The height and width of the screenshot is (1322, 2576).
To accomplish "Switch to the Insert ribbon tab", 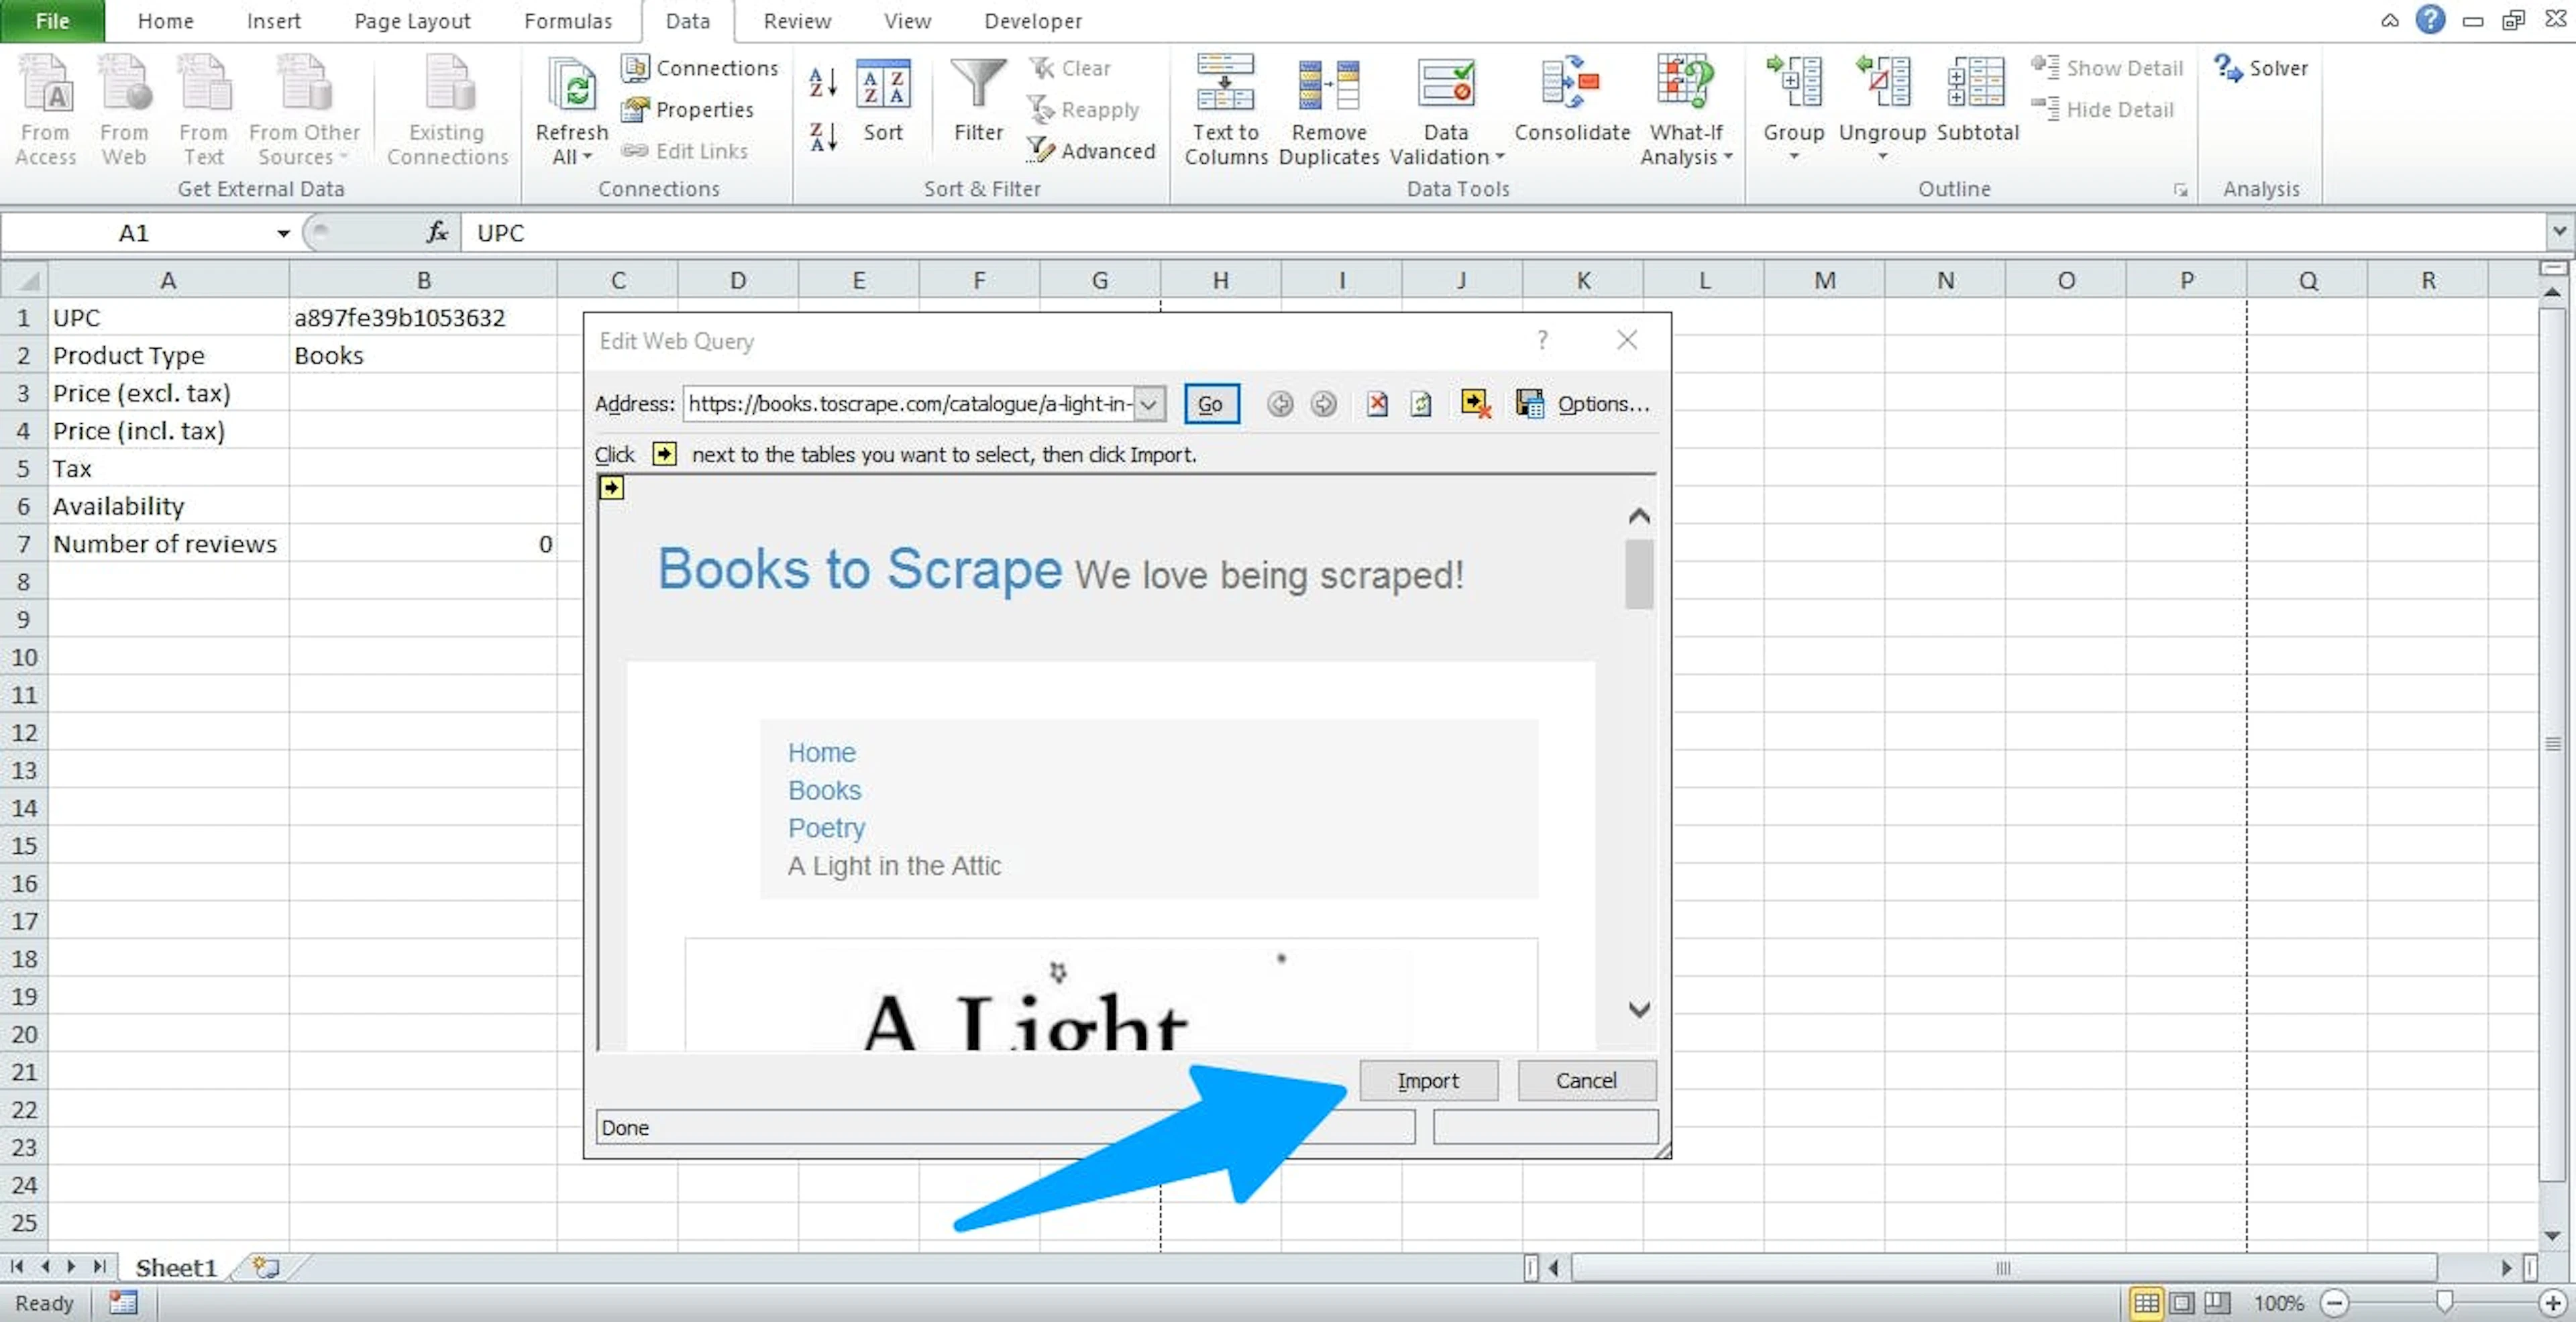I will 274,20.
